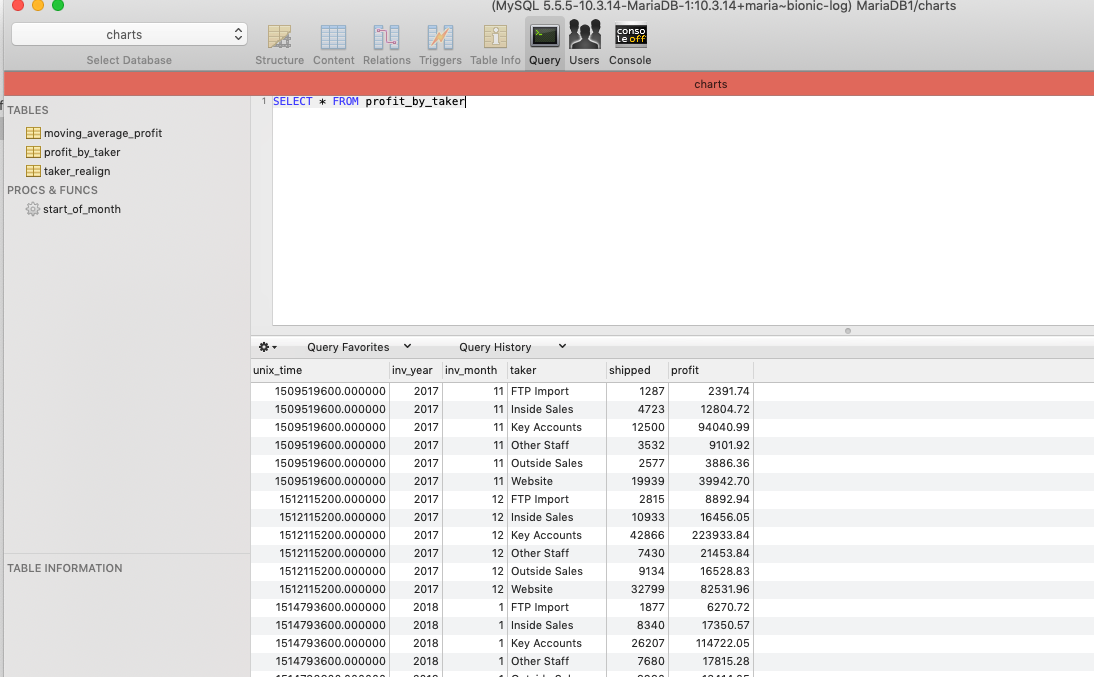
Task: Open the Structure view
Action: (279, 40)
